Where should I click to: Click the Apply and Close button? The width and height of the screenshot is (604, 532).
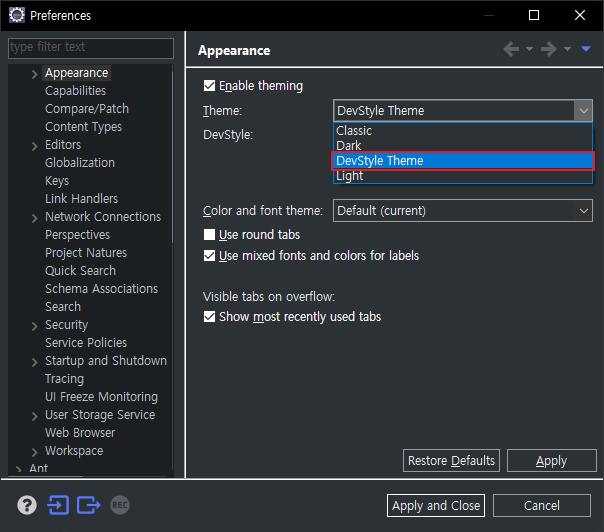pyautogui.click(x=436, y=505)
